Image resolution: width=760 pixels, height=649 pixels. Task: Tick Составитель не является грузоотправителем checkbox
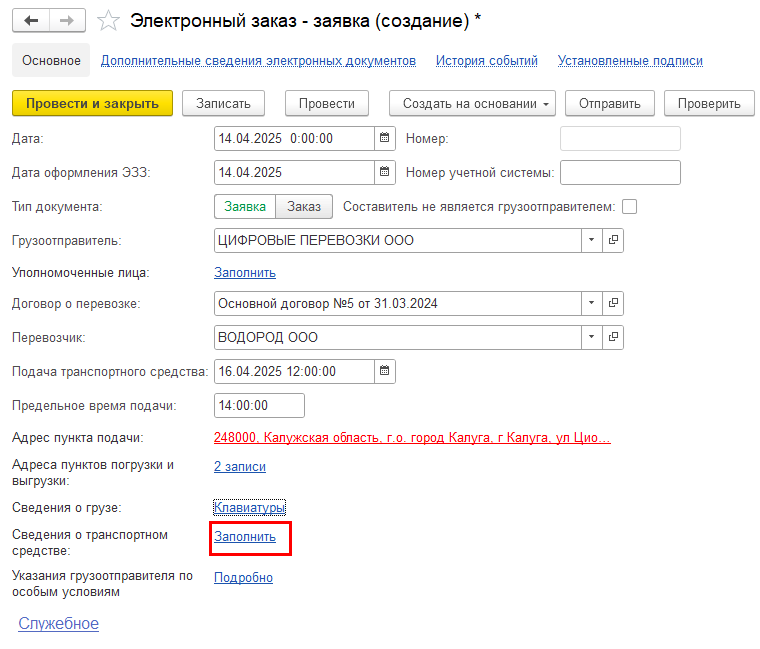[x=629, y=206]
